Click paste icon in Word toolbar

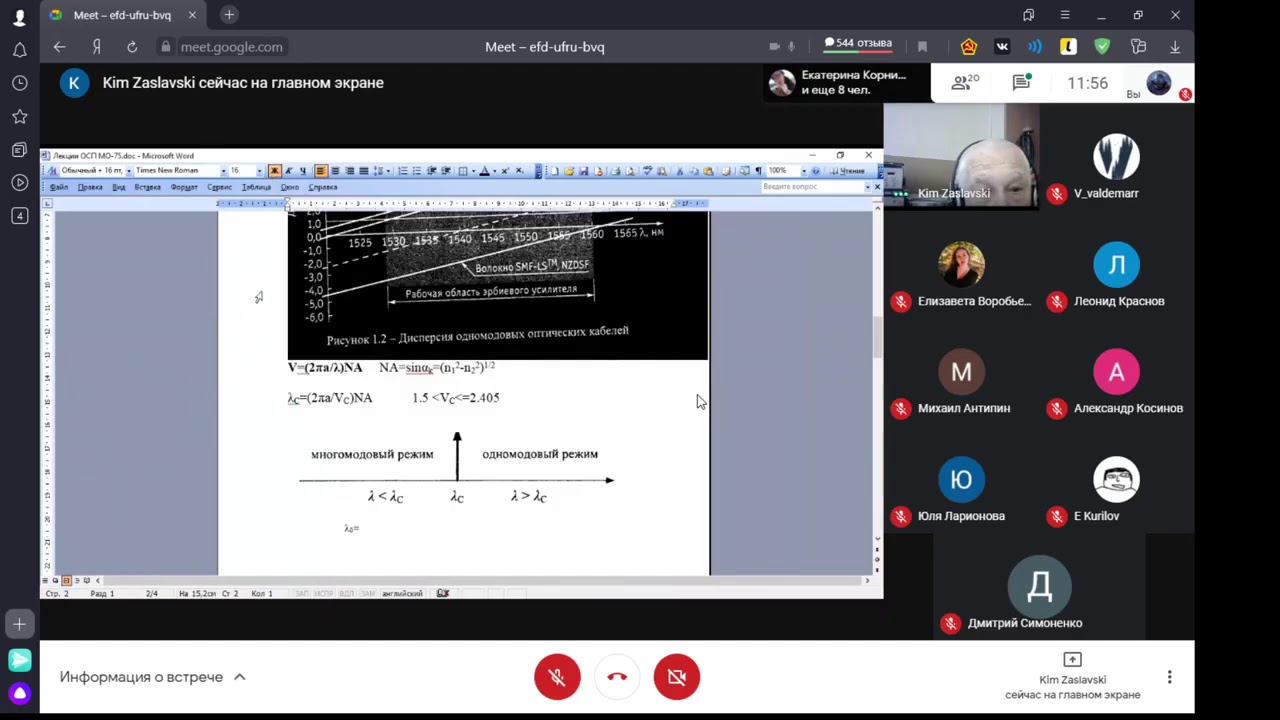708,171
